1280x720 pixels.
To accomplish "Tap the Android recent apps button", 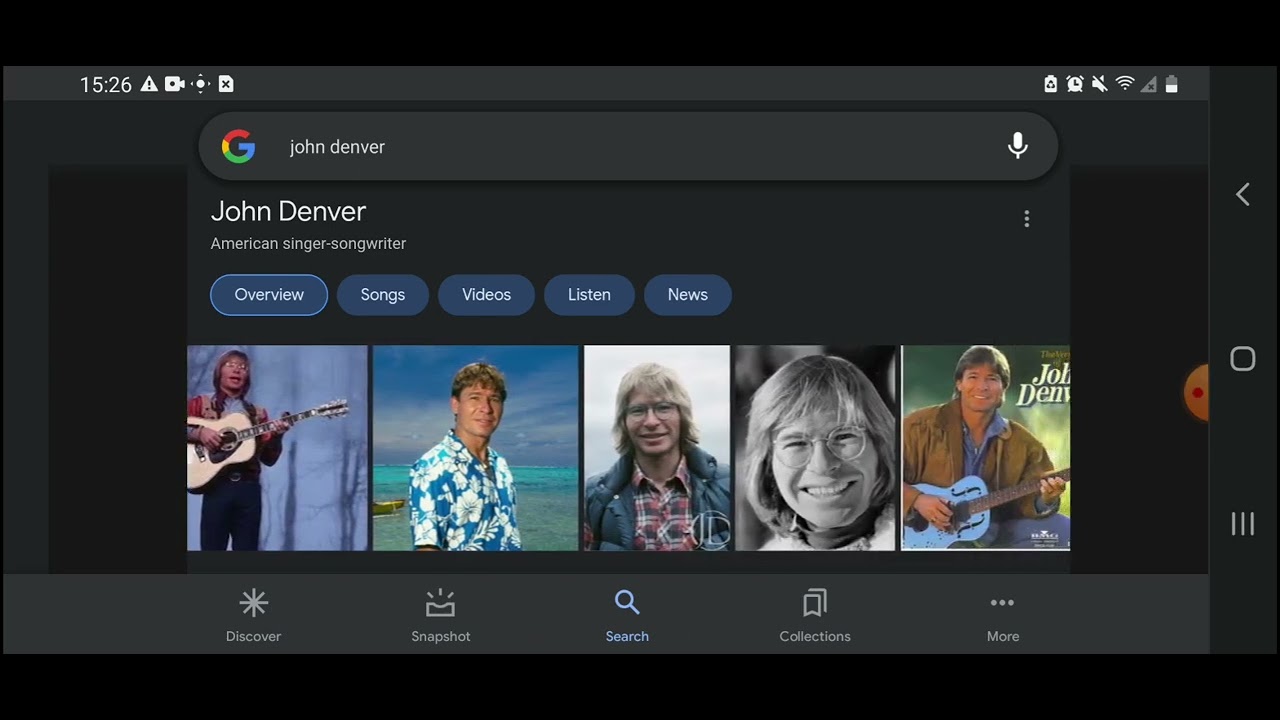I will tap(1243, 523).
